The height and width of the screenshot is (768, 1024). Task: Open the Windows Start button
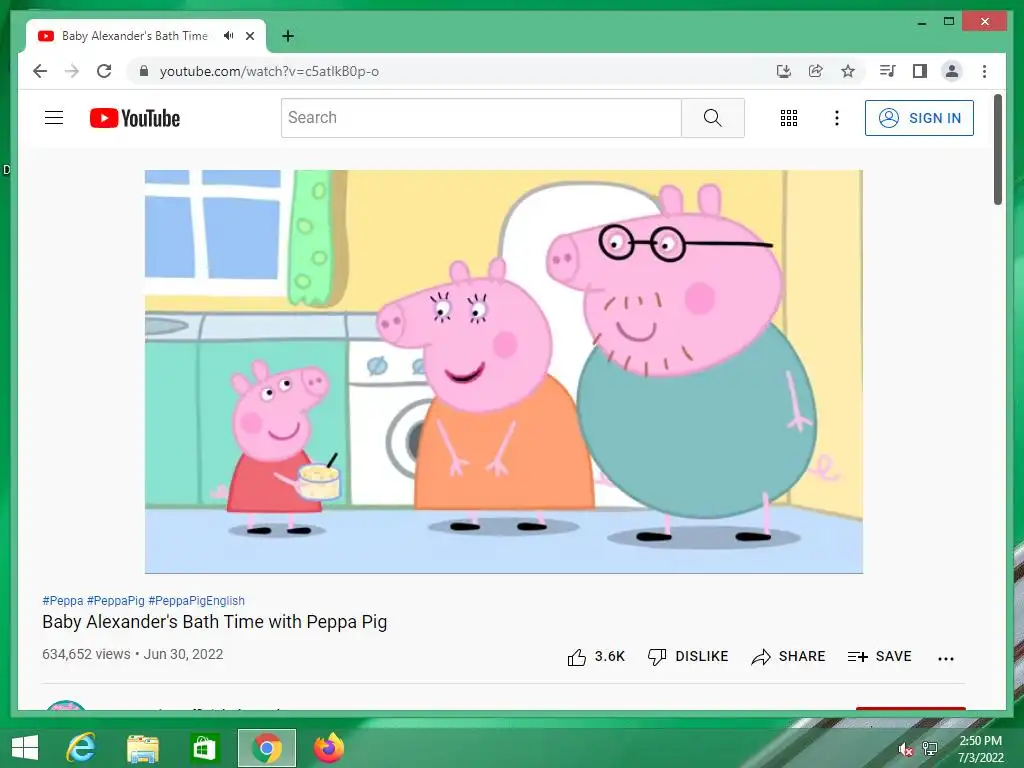coord(25,748)
